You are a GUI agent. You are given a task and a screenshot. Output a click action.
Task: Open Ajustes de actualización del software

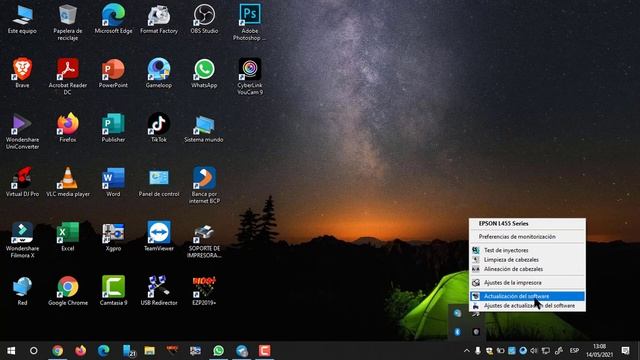[x=527, y=306]
